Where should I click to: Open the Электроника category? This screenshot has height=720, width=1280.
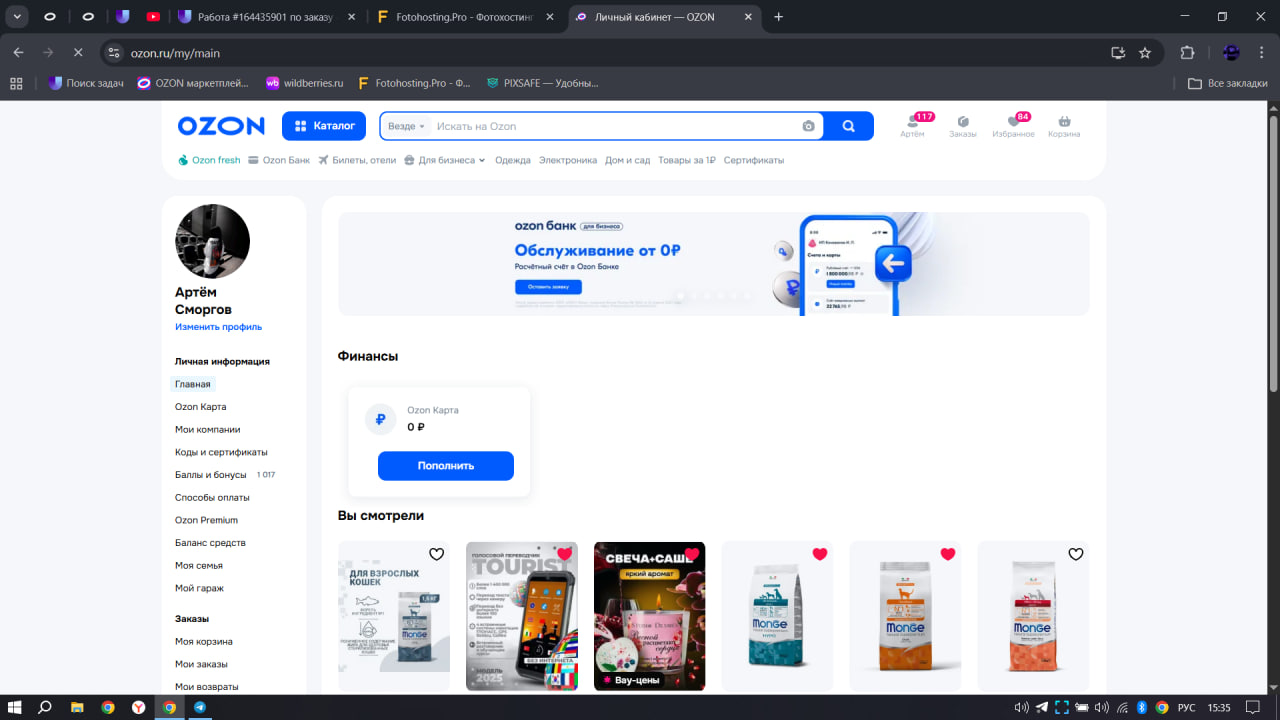point(568,160)
